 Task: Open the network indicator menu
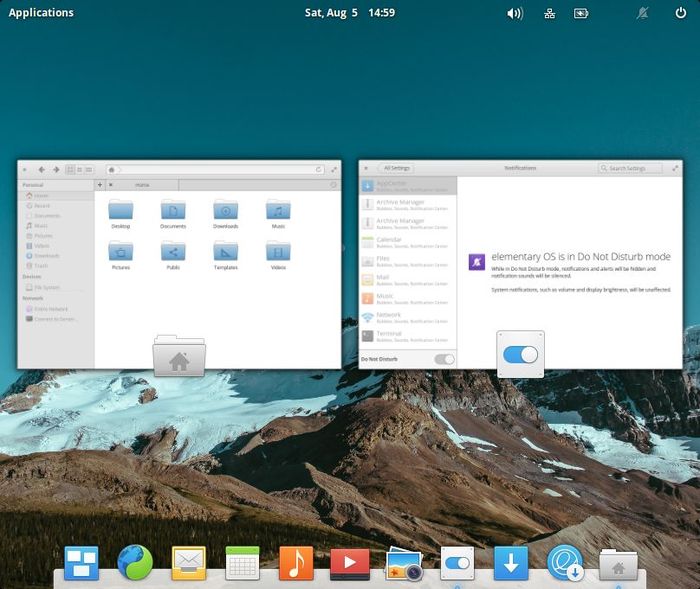click(x=549, y=13)
